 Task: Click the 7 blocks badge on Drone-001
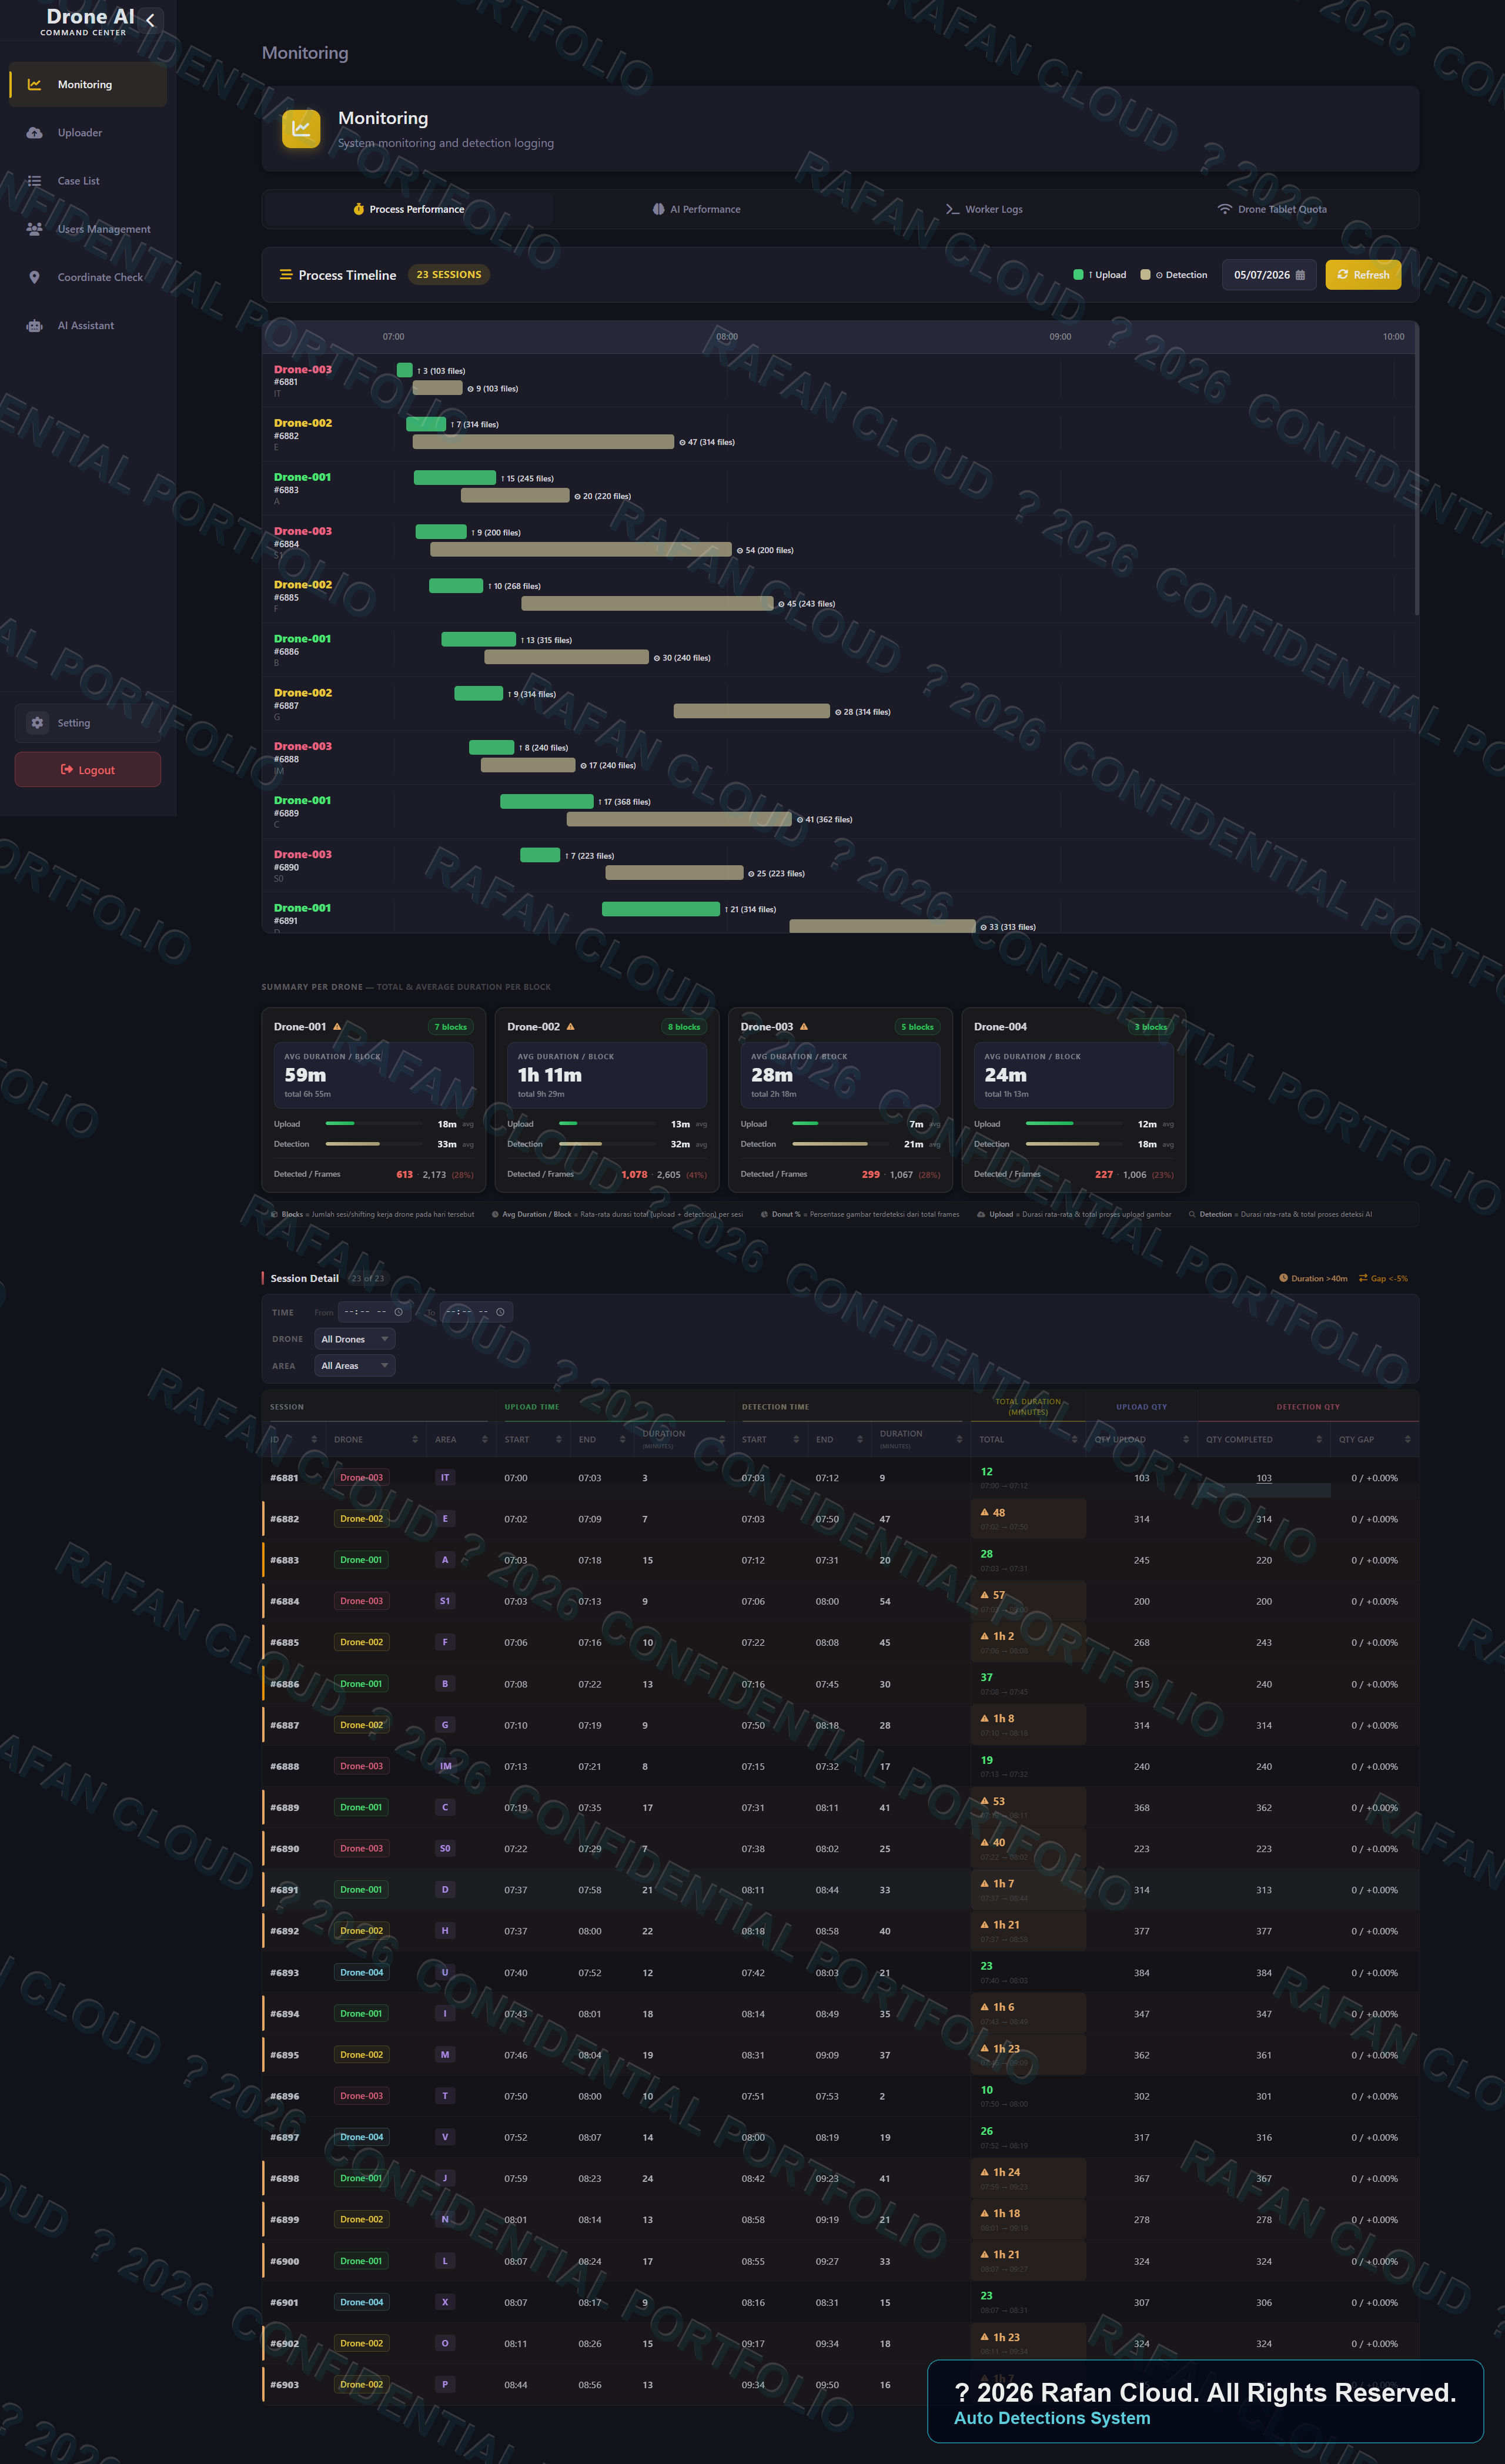pyautogui.click(x=451, y=1027)
